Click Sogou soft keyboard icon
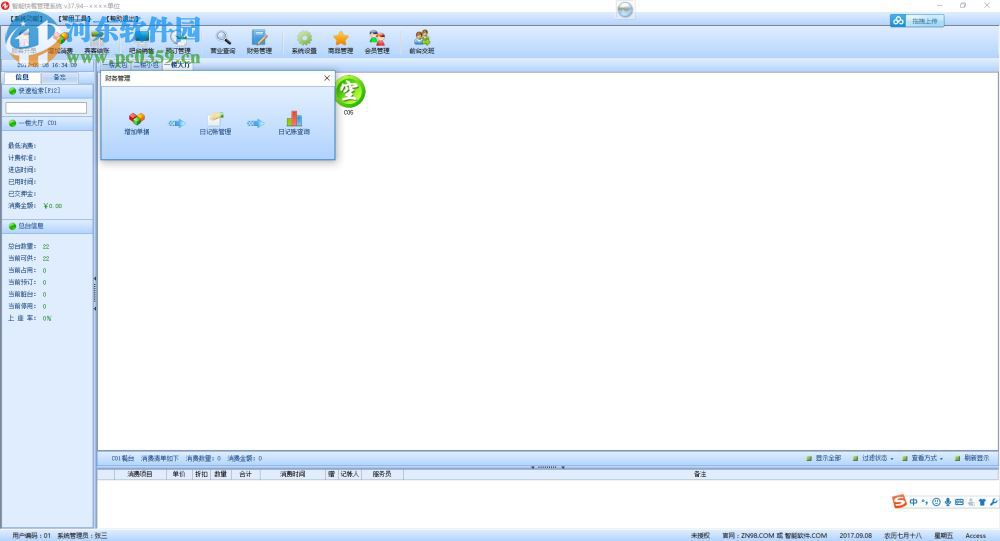The width and height of the screenshot is (1000, 541). tap(959, 502)
